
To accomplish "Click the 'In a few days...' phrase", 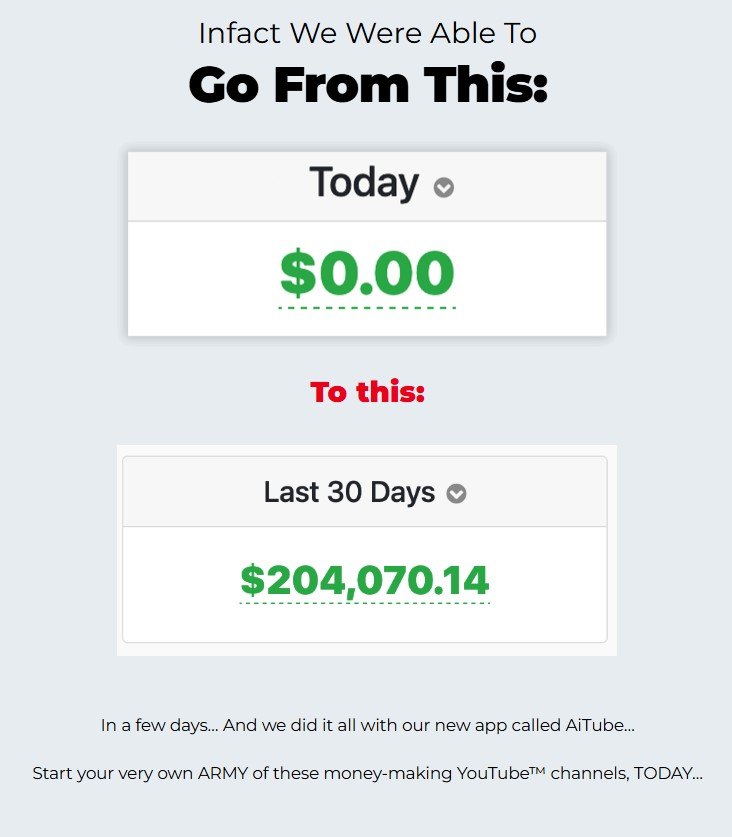I will [159, 726].
